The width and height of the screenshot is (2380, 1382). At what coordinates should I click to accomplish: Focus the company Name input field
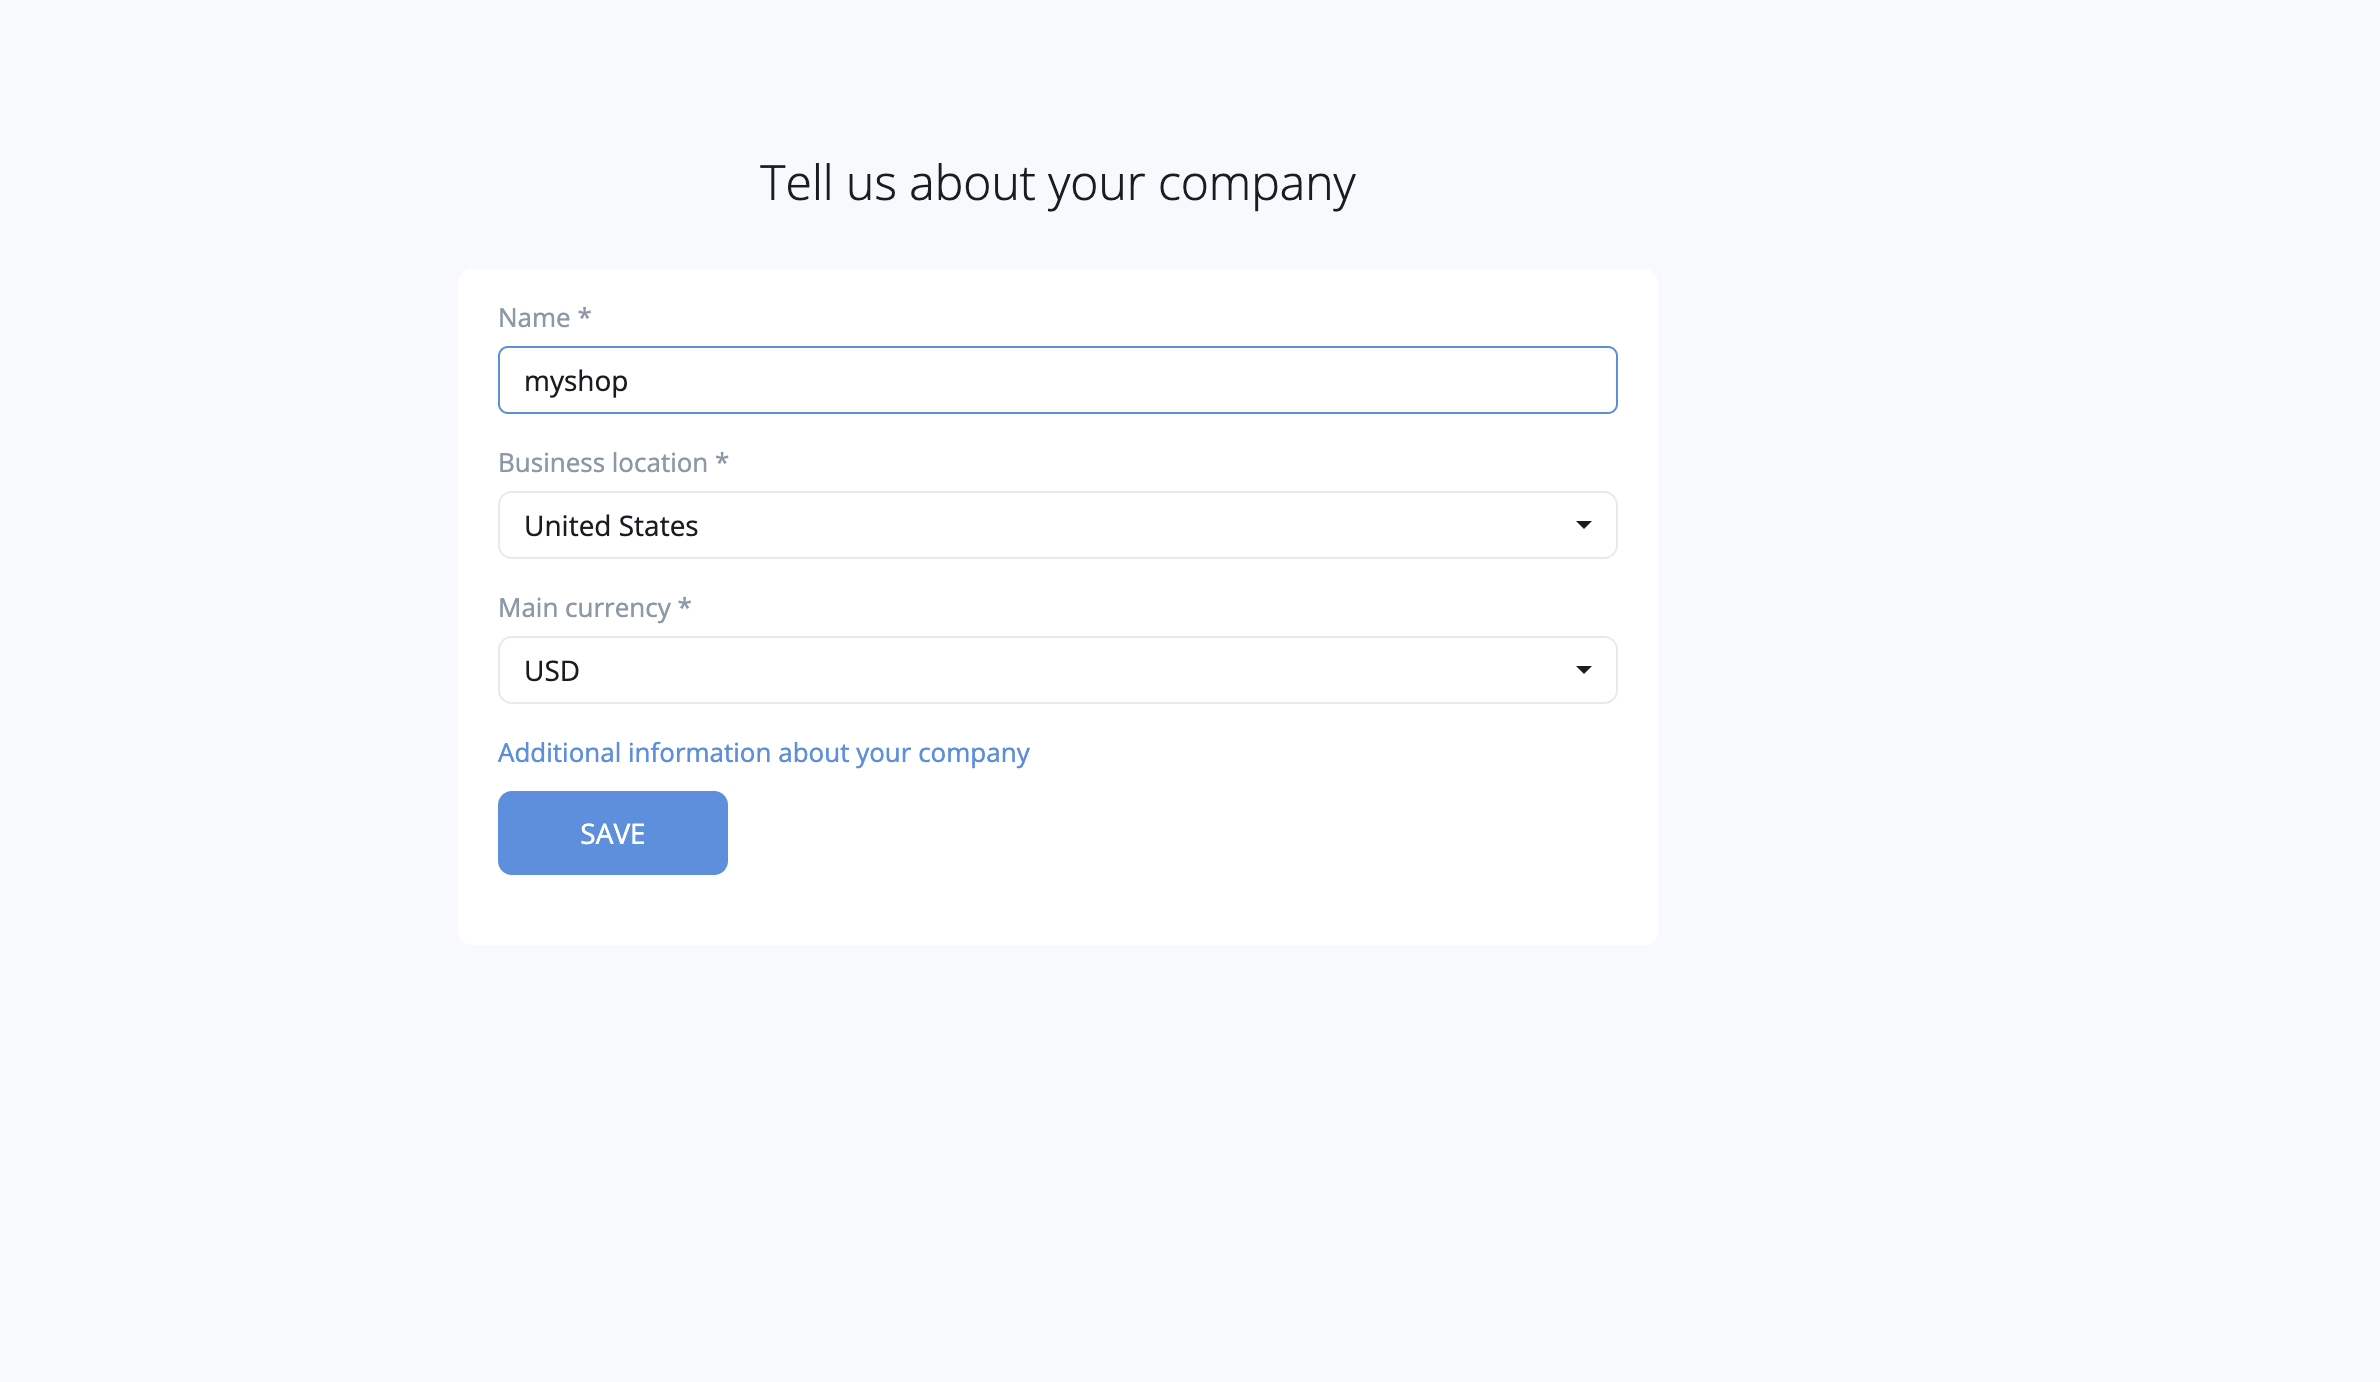point(1057,380)
